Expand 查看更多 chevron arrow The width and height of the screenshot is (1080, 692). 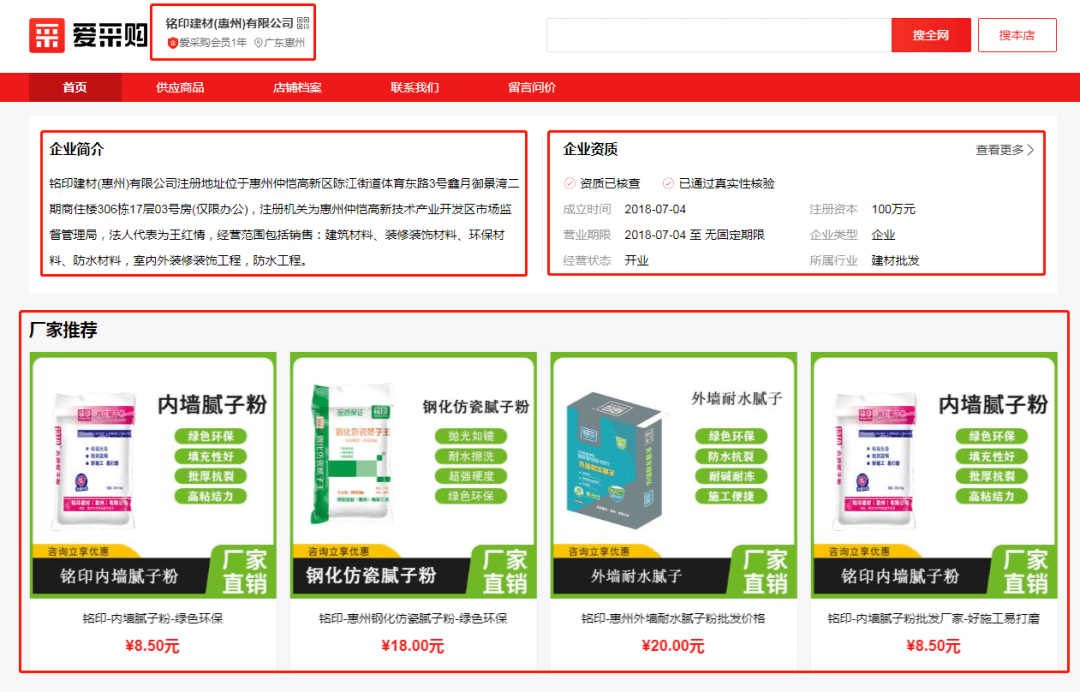[x=1030, y=150]
